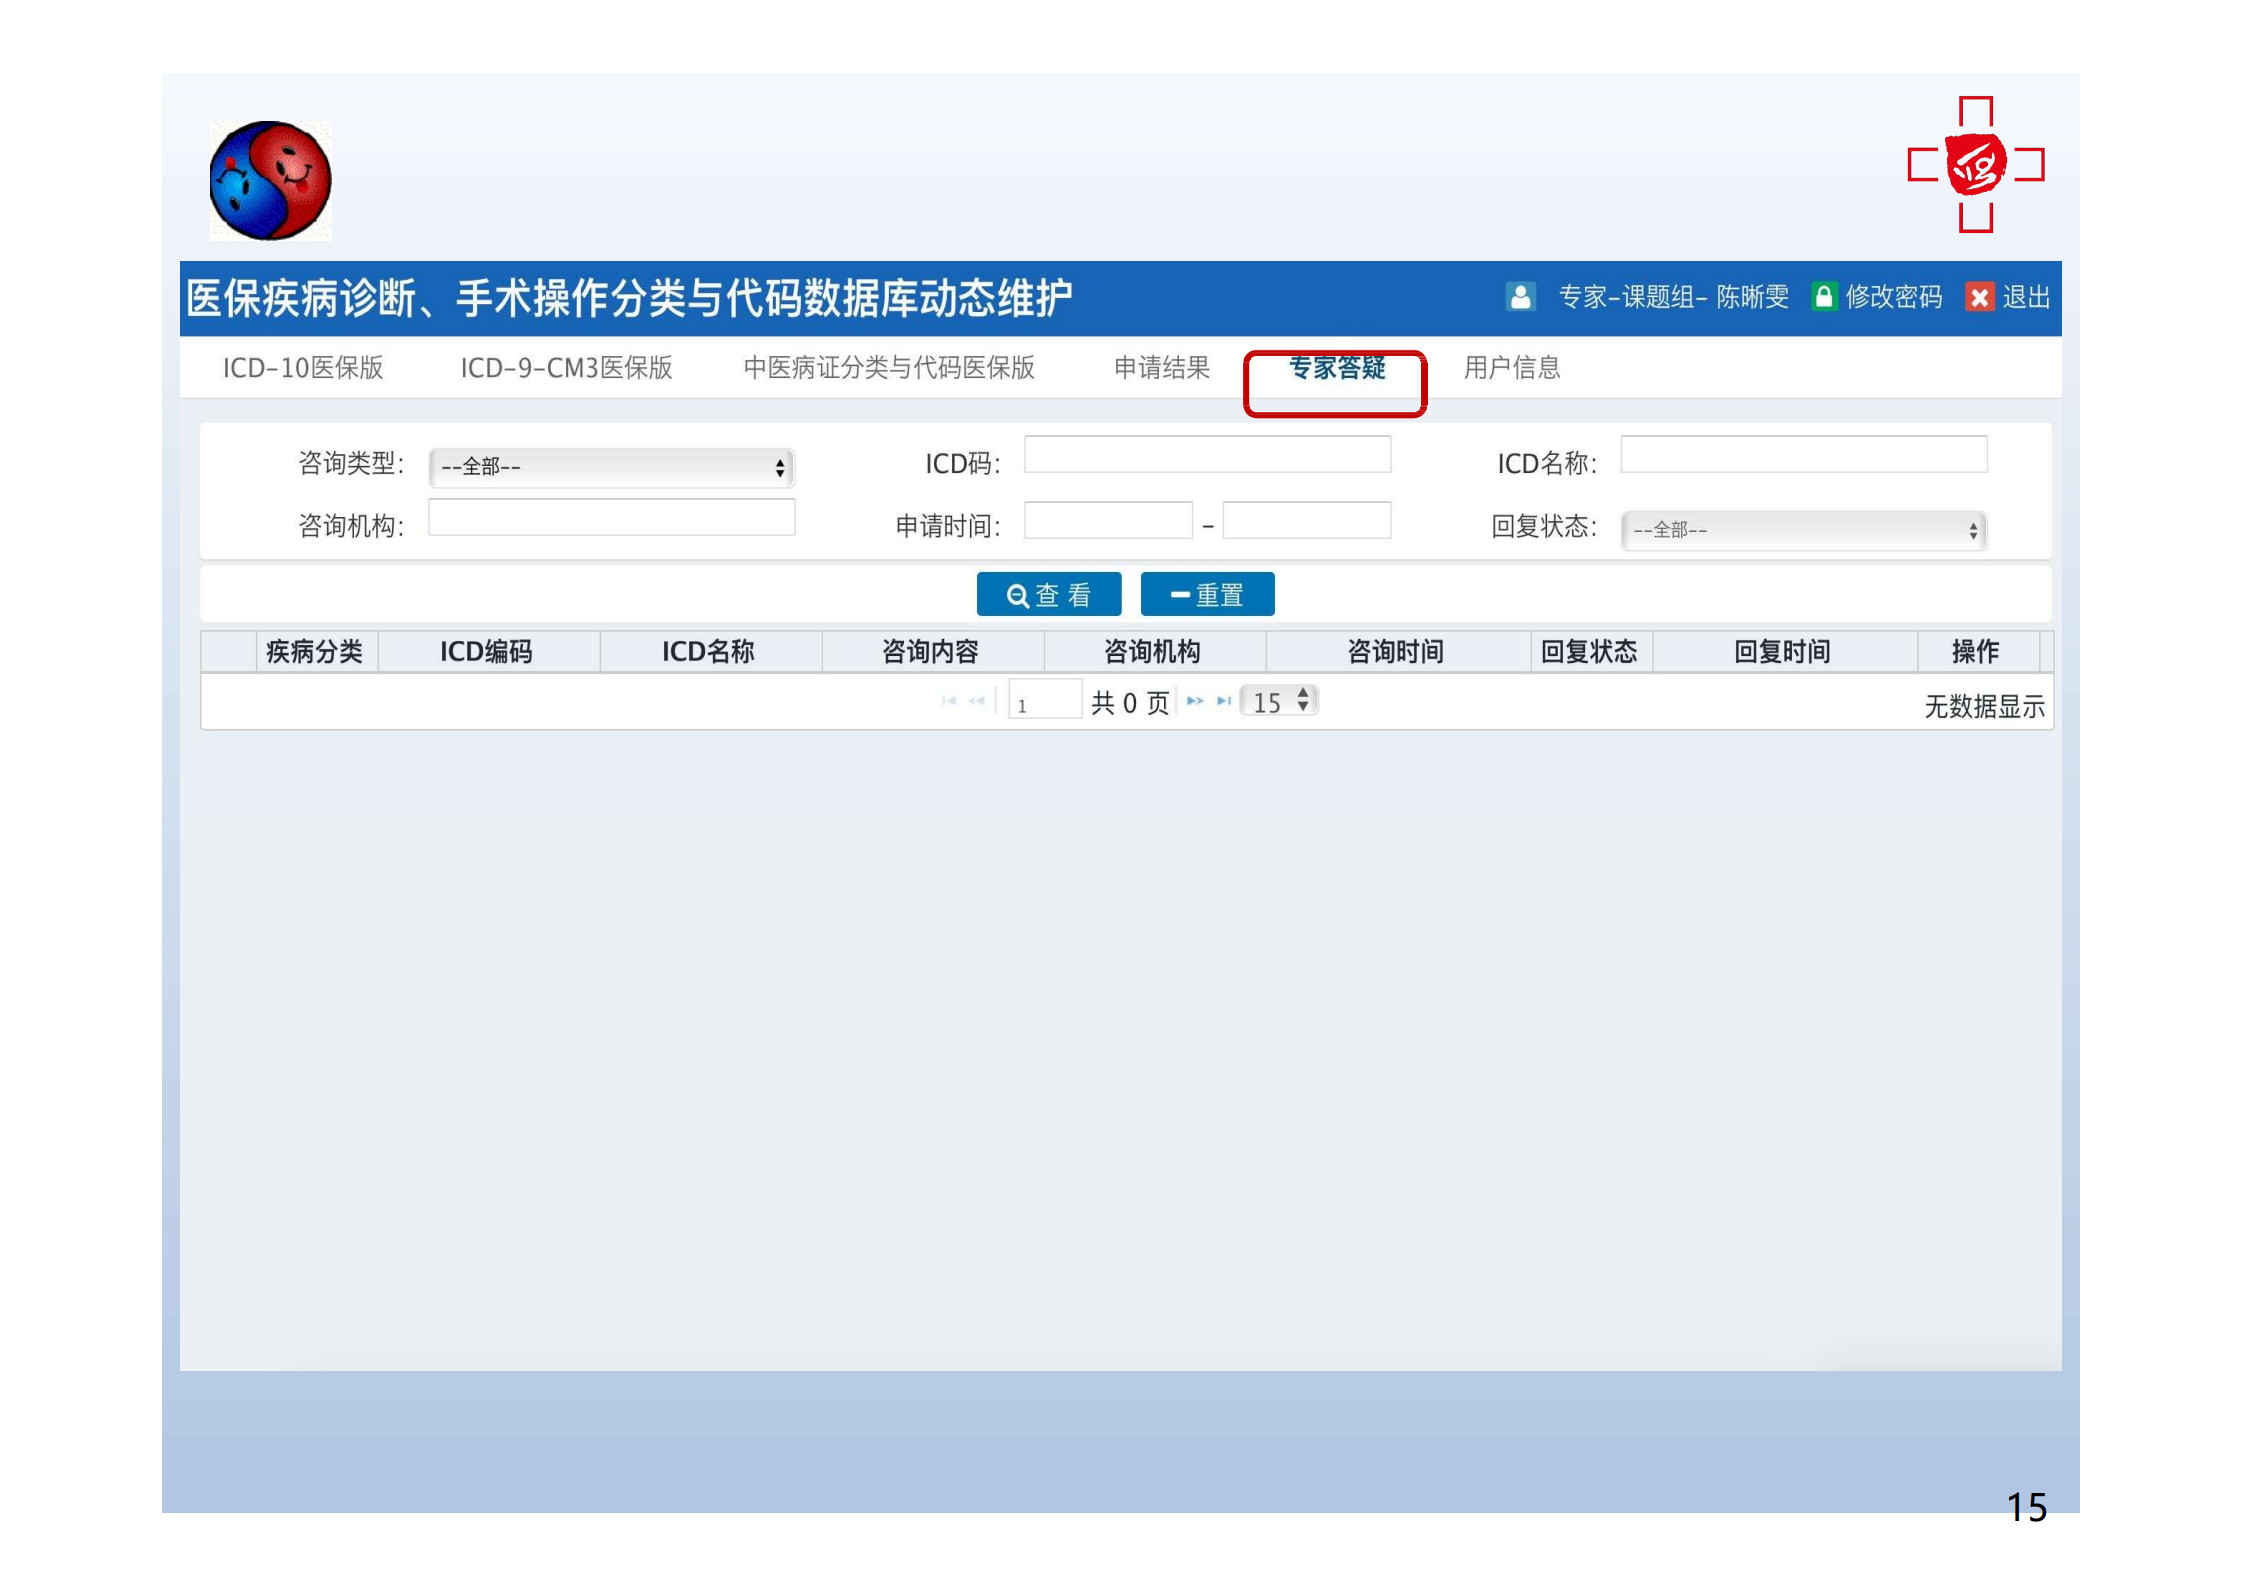This screenshot has width=2246, height=1587.
Task: Click the red cross medical insurance logo
Action: pyautogui.click(x=1975, y=165)
